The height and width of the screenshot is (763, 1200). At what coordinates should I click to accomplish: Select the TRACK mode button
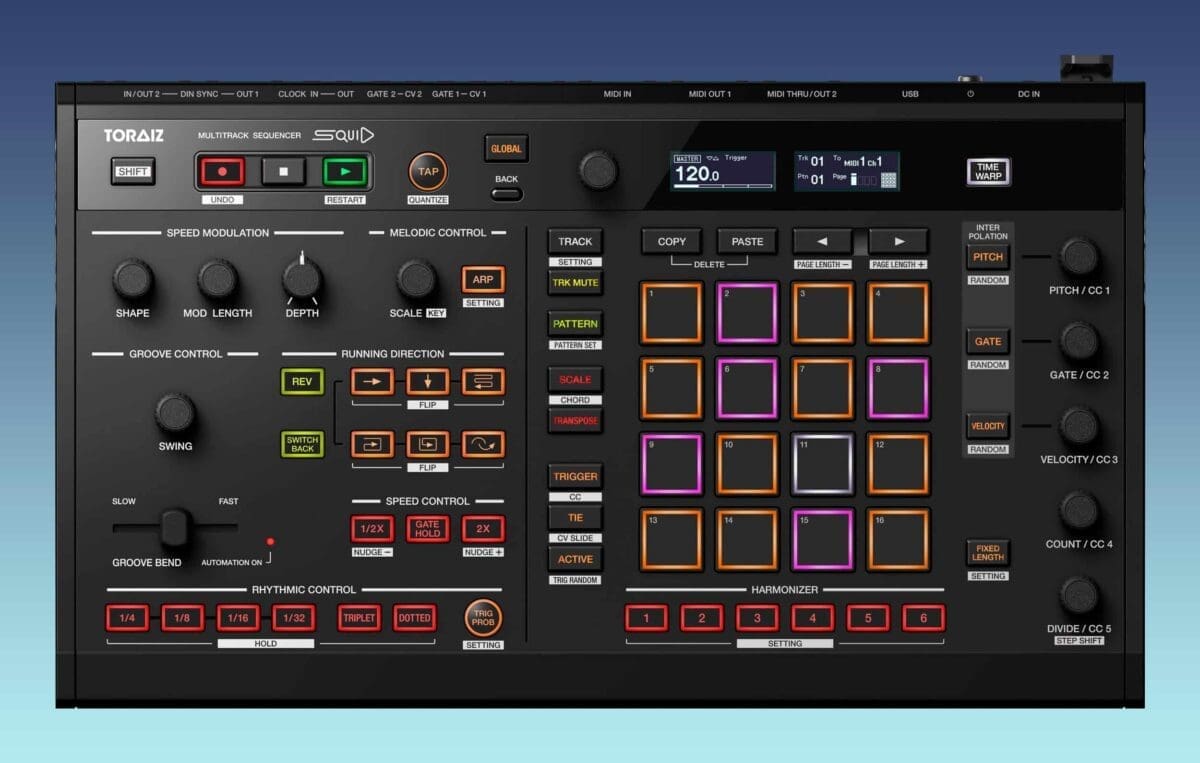(575, 241)
